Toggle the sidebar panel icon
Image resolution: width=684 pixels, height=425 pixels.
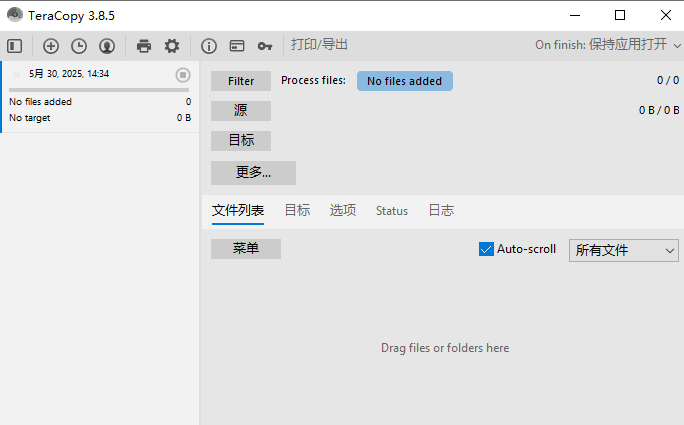[14, 46]
